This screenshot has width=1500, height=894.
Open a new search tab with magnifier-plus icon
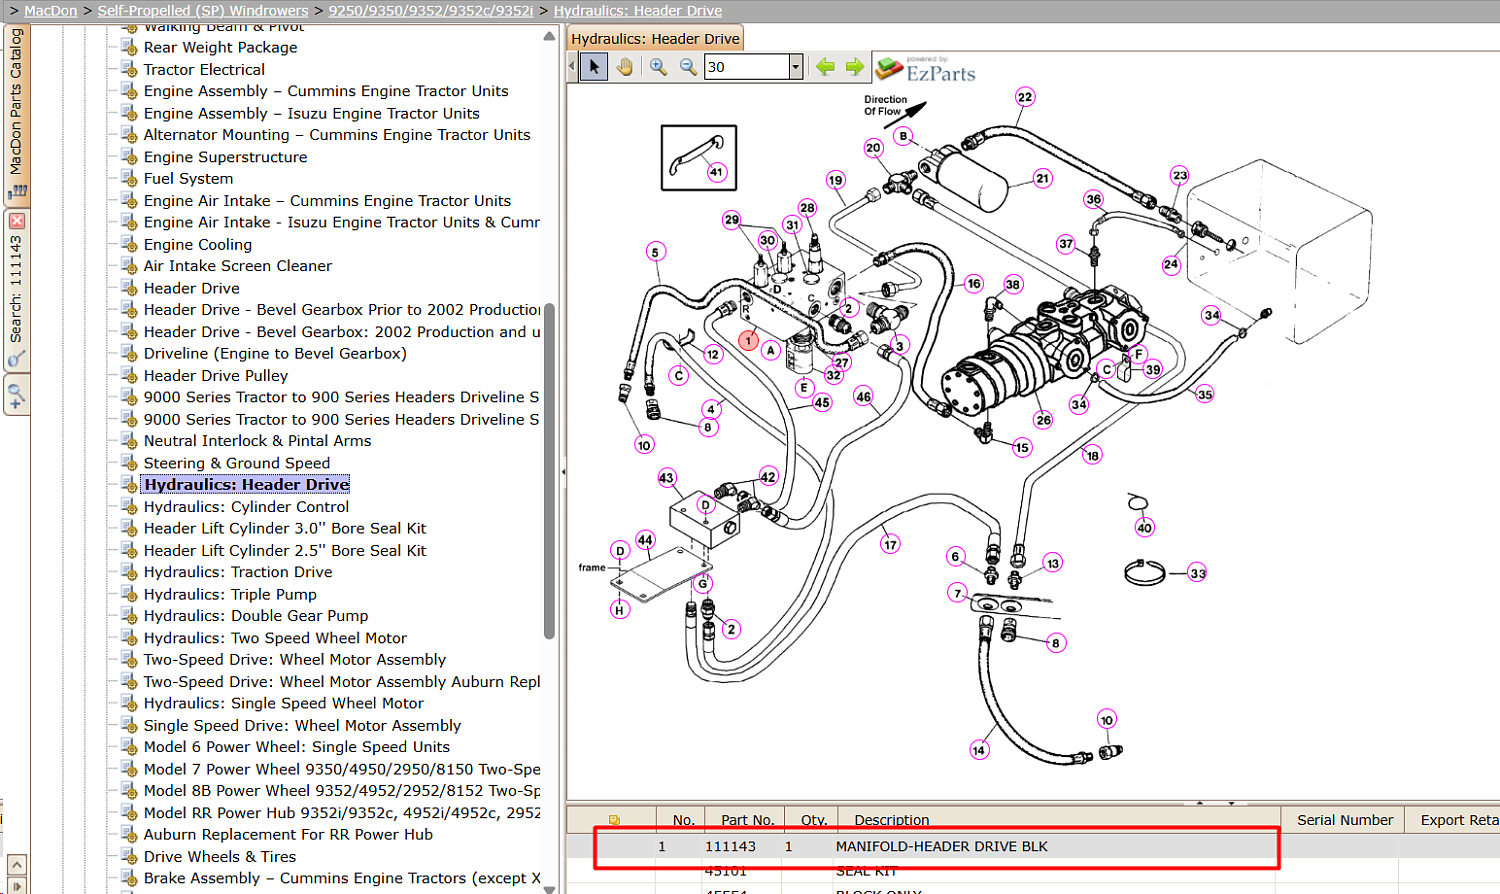[16, 395]
